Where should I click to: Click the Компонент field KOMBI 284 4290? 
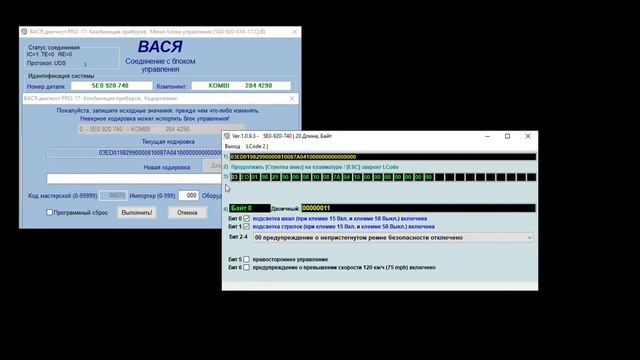click(241, 86)
